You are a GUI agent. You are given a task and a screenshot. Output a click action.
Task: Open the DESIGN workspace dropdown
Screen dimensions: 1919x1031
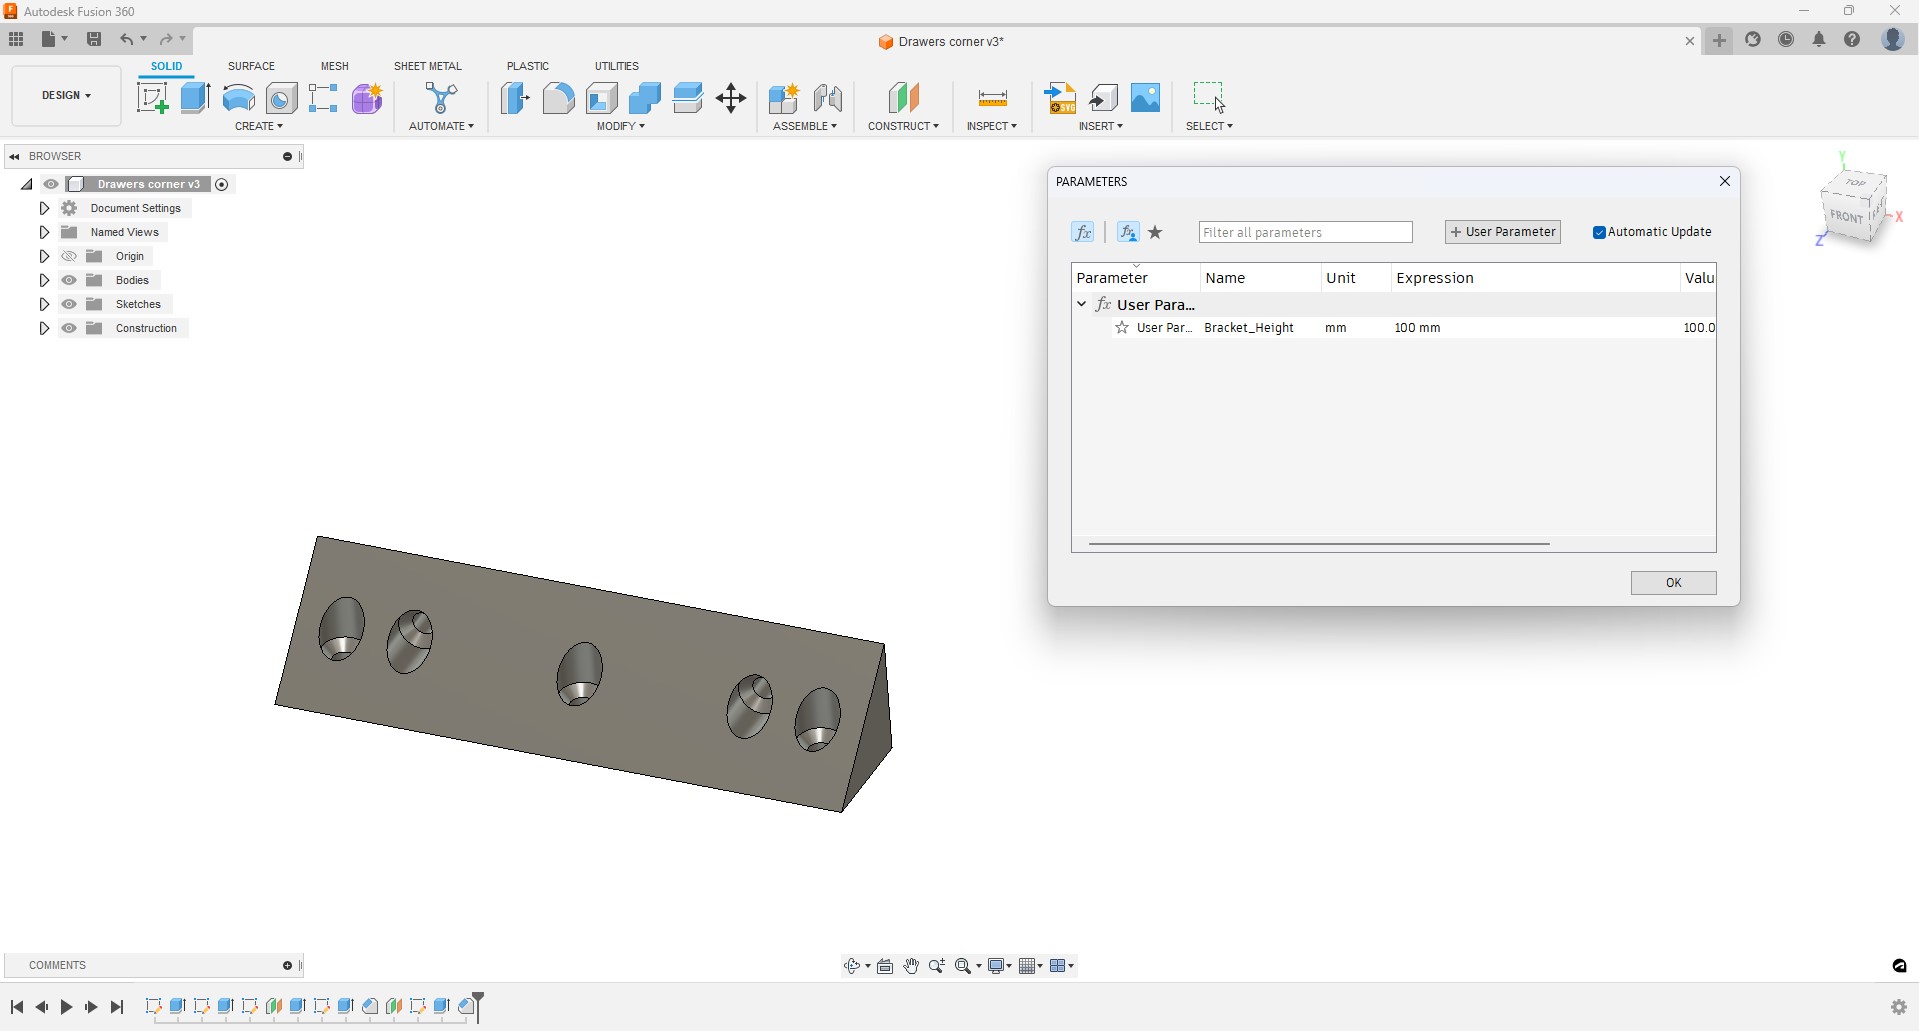click(x=67, y=96)
